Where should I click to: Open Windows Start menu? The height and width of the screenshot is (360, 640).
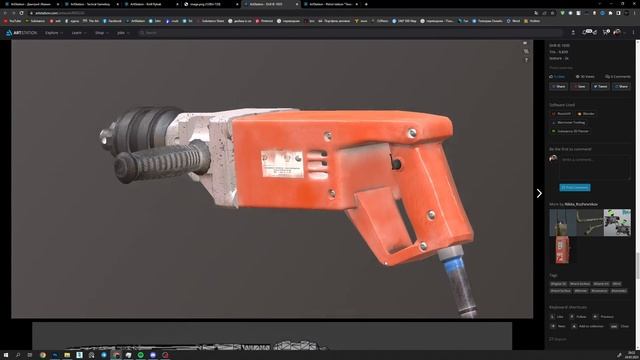[x=6, y=355]
